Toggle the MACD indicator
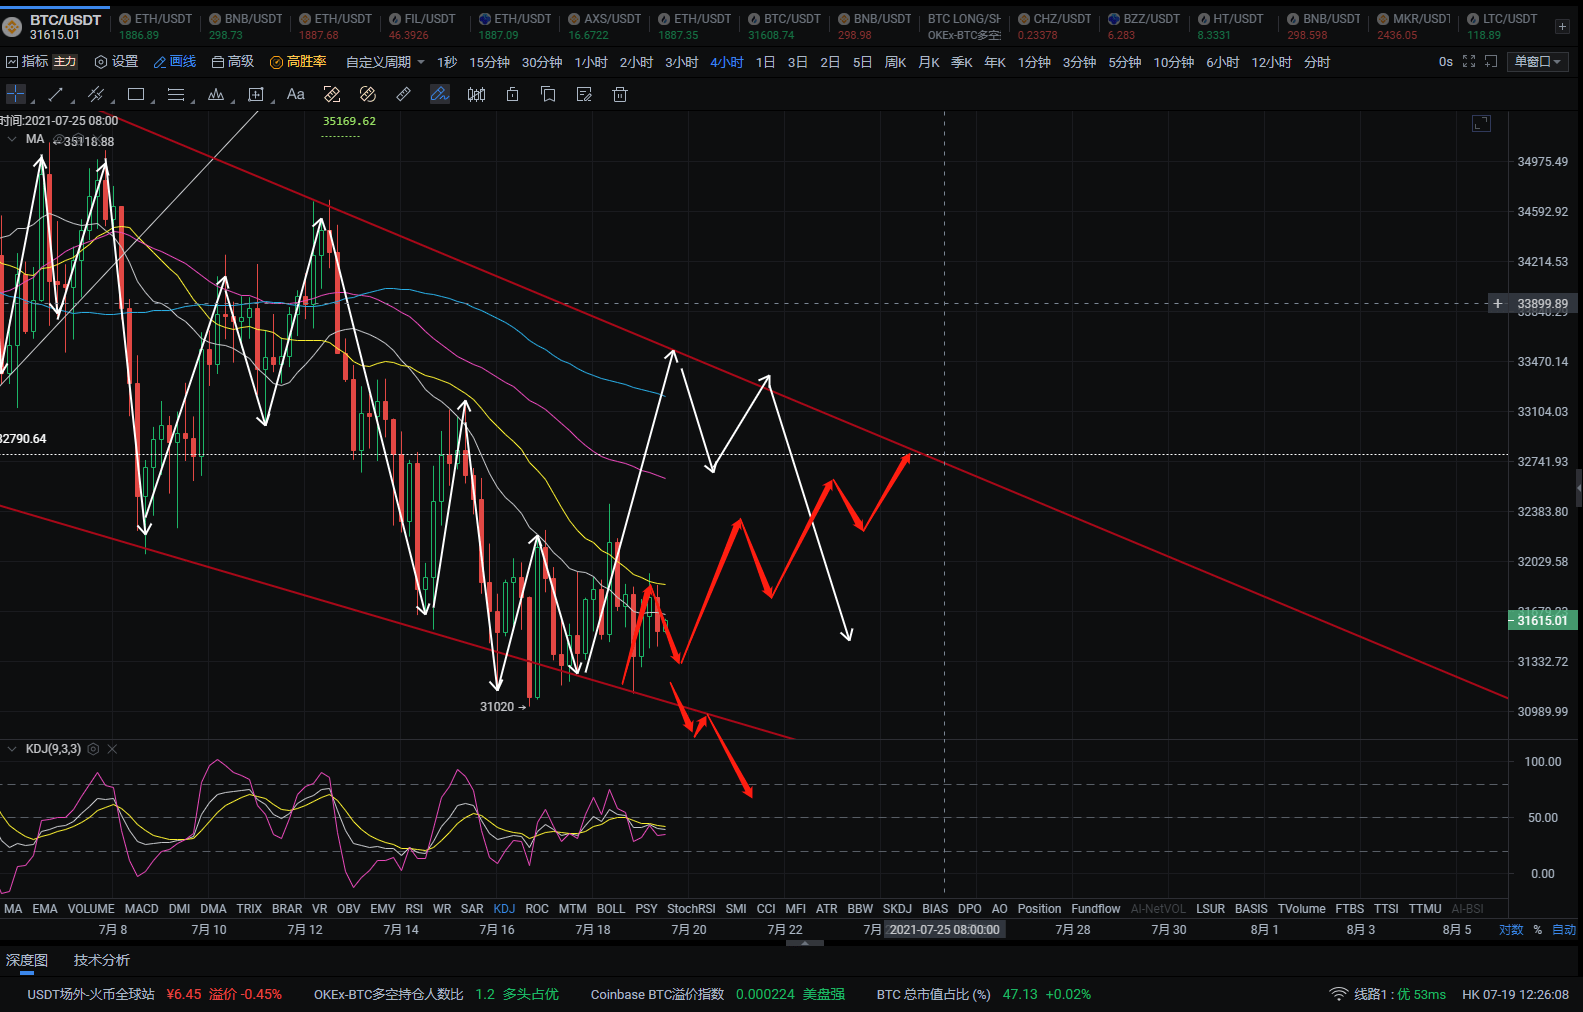This screenshot has height=1012, width=1583. 142,909
